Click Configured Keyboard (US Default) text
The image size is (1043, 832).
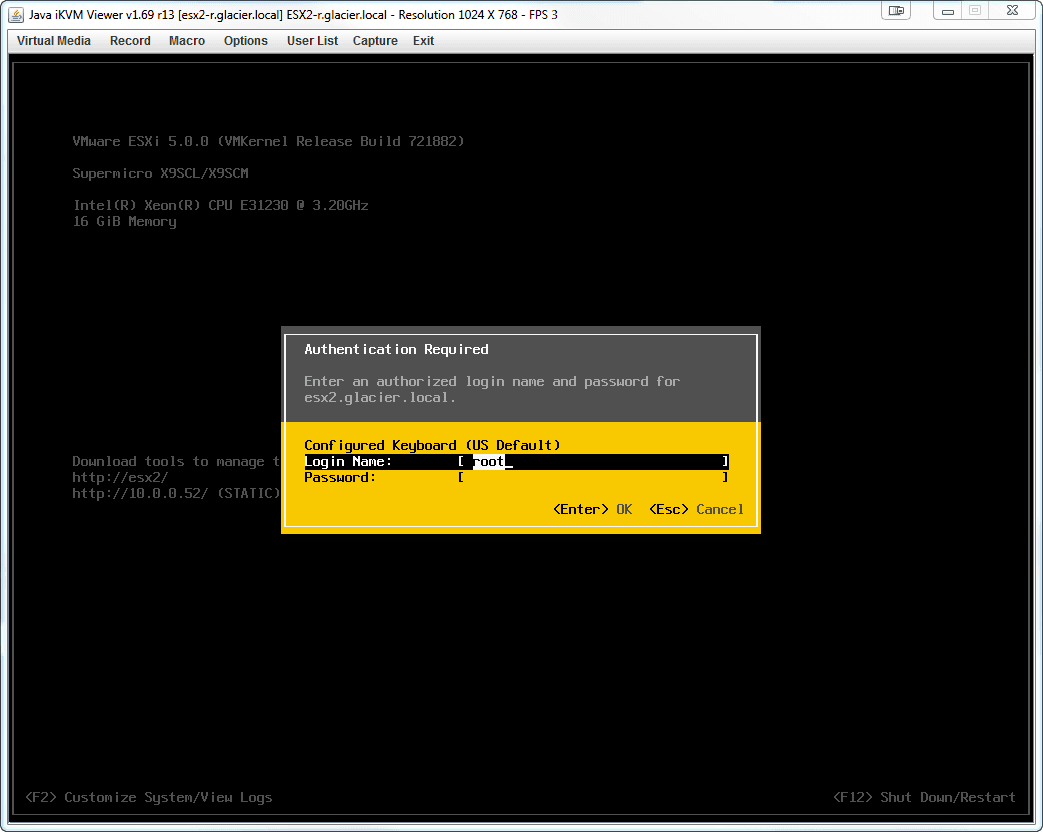432,446
